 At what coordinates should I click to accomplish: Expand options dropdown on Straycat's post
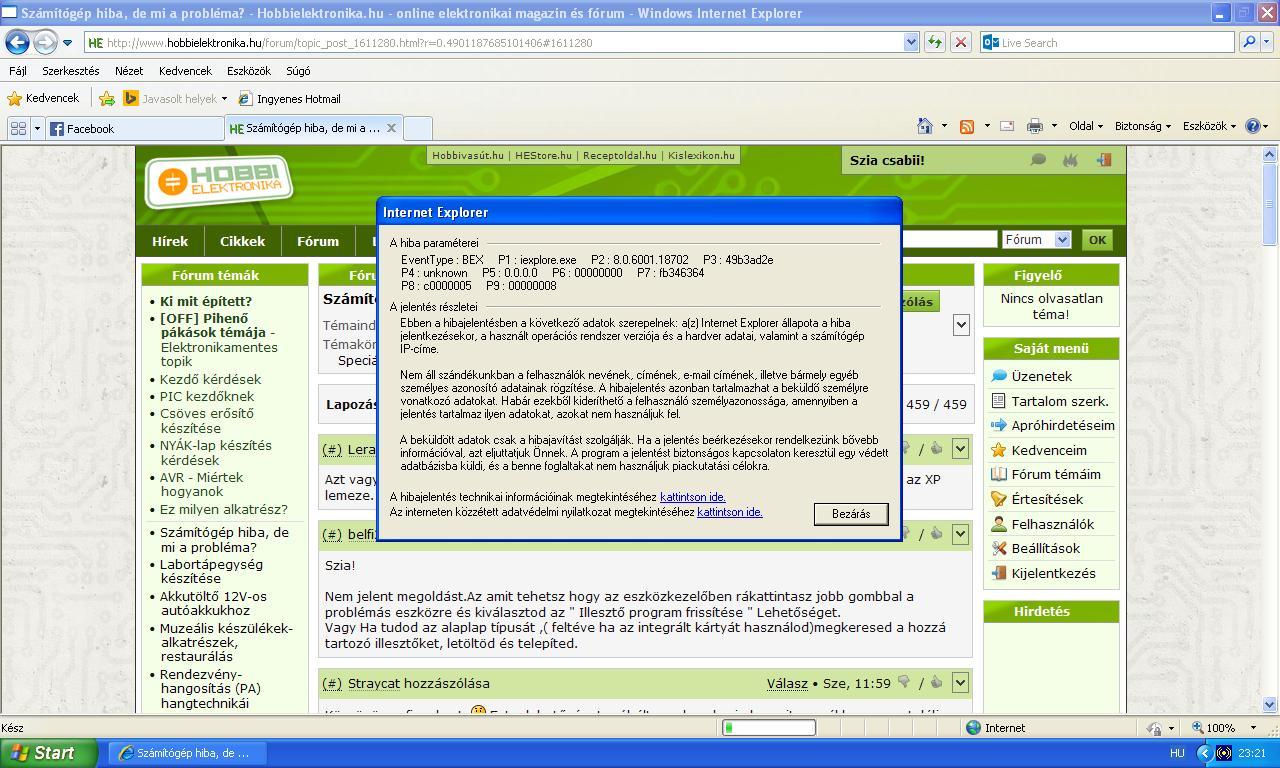click(960, 683)
